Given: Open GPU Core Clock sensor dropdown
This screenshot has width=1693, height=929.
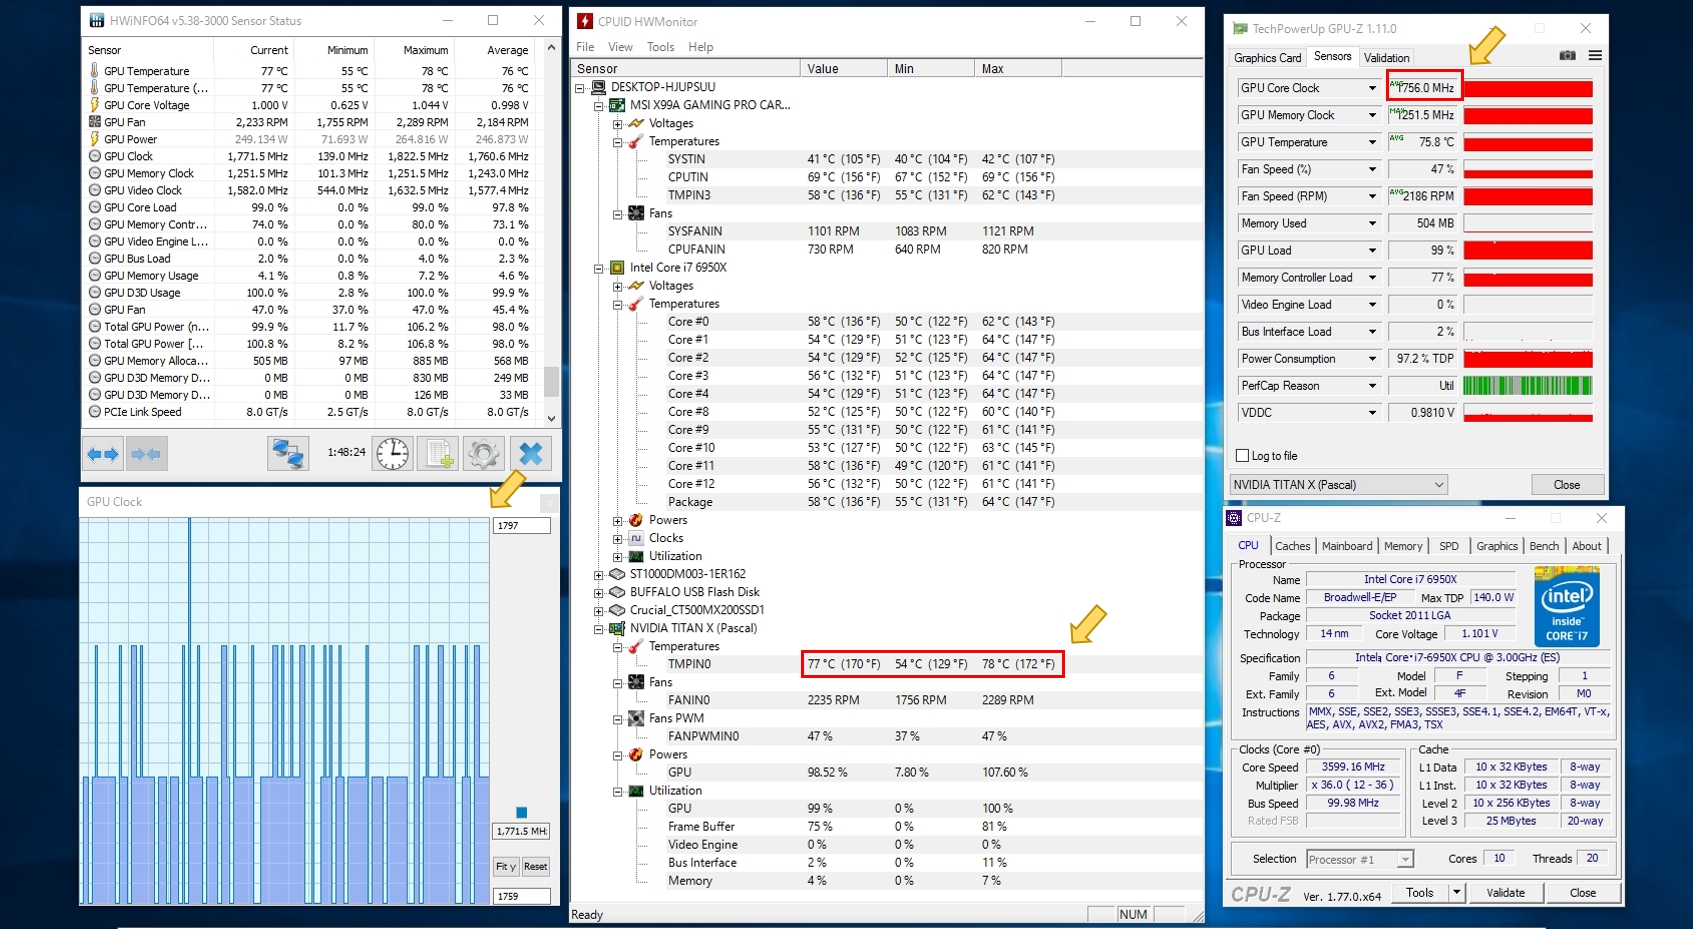Looking at the screenshot, I should (1372, 88).
